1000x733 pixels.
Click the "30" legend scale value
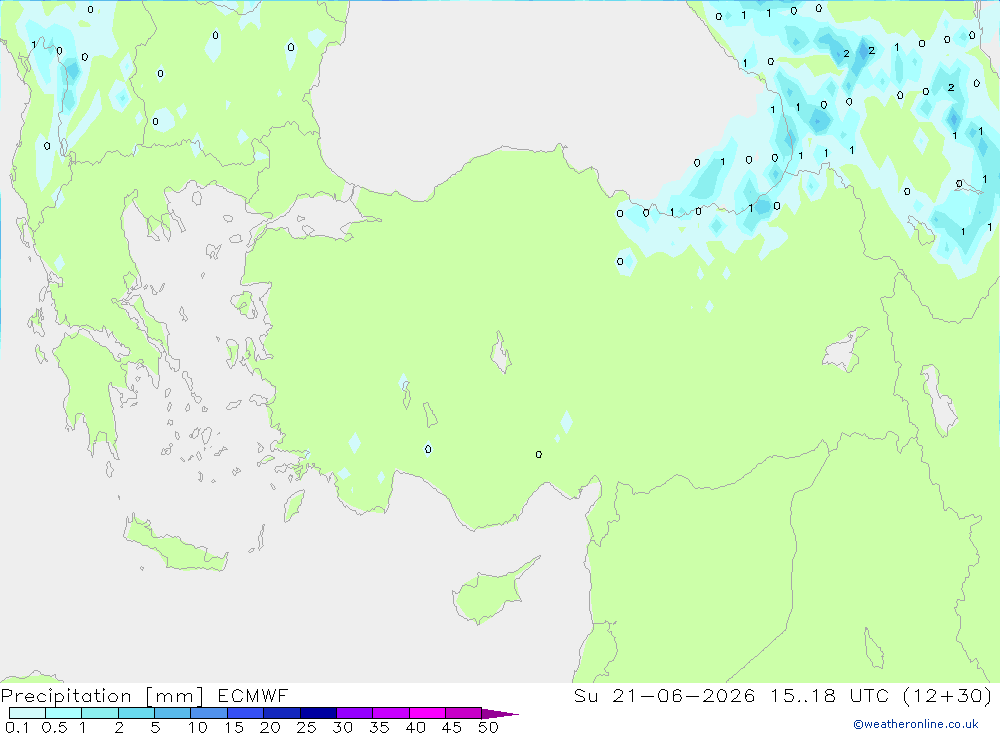click(342, 727)
